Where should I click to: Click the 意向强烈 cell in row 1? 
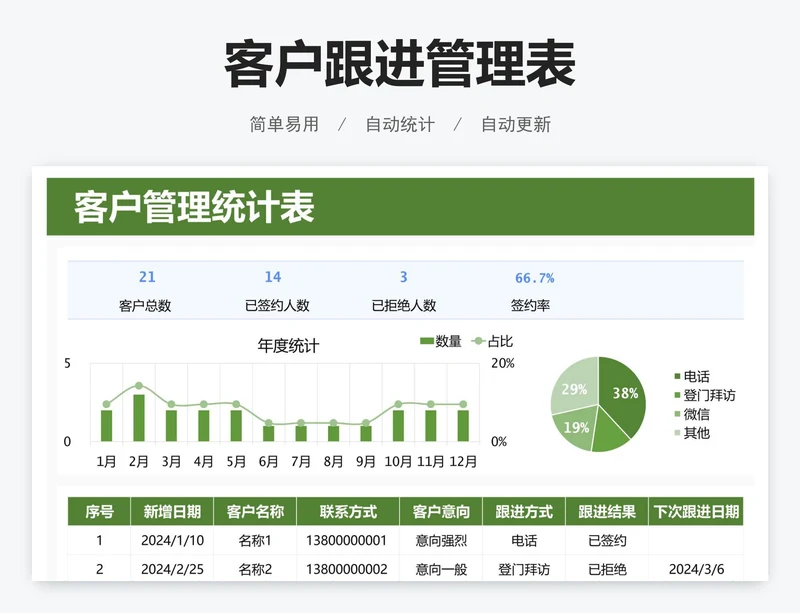point(441,541)
